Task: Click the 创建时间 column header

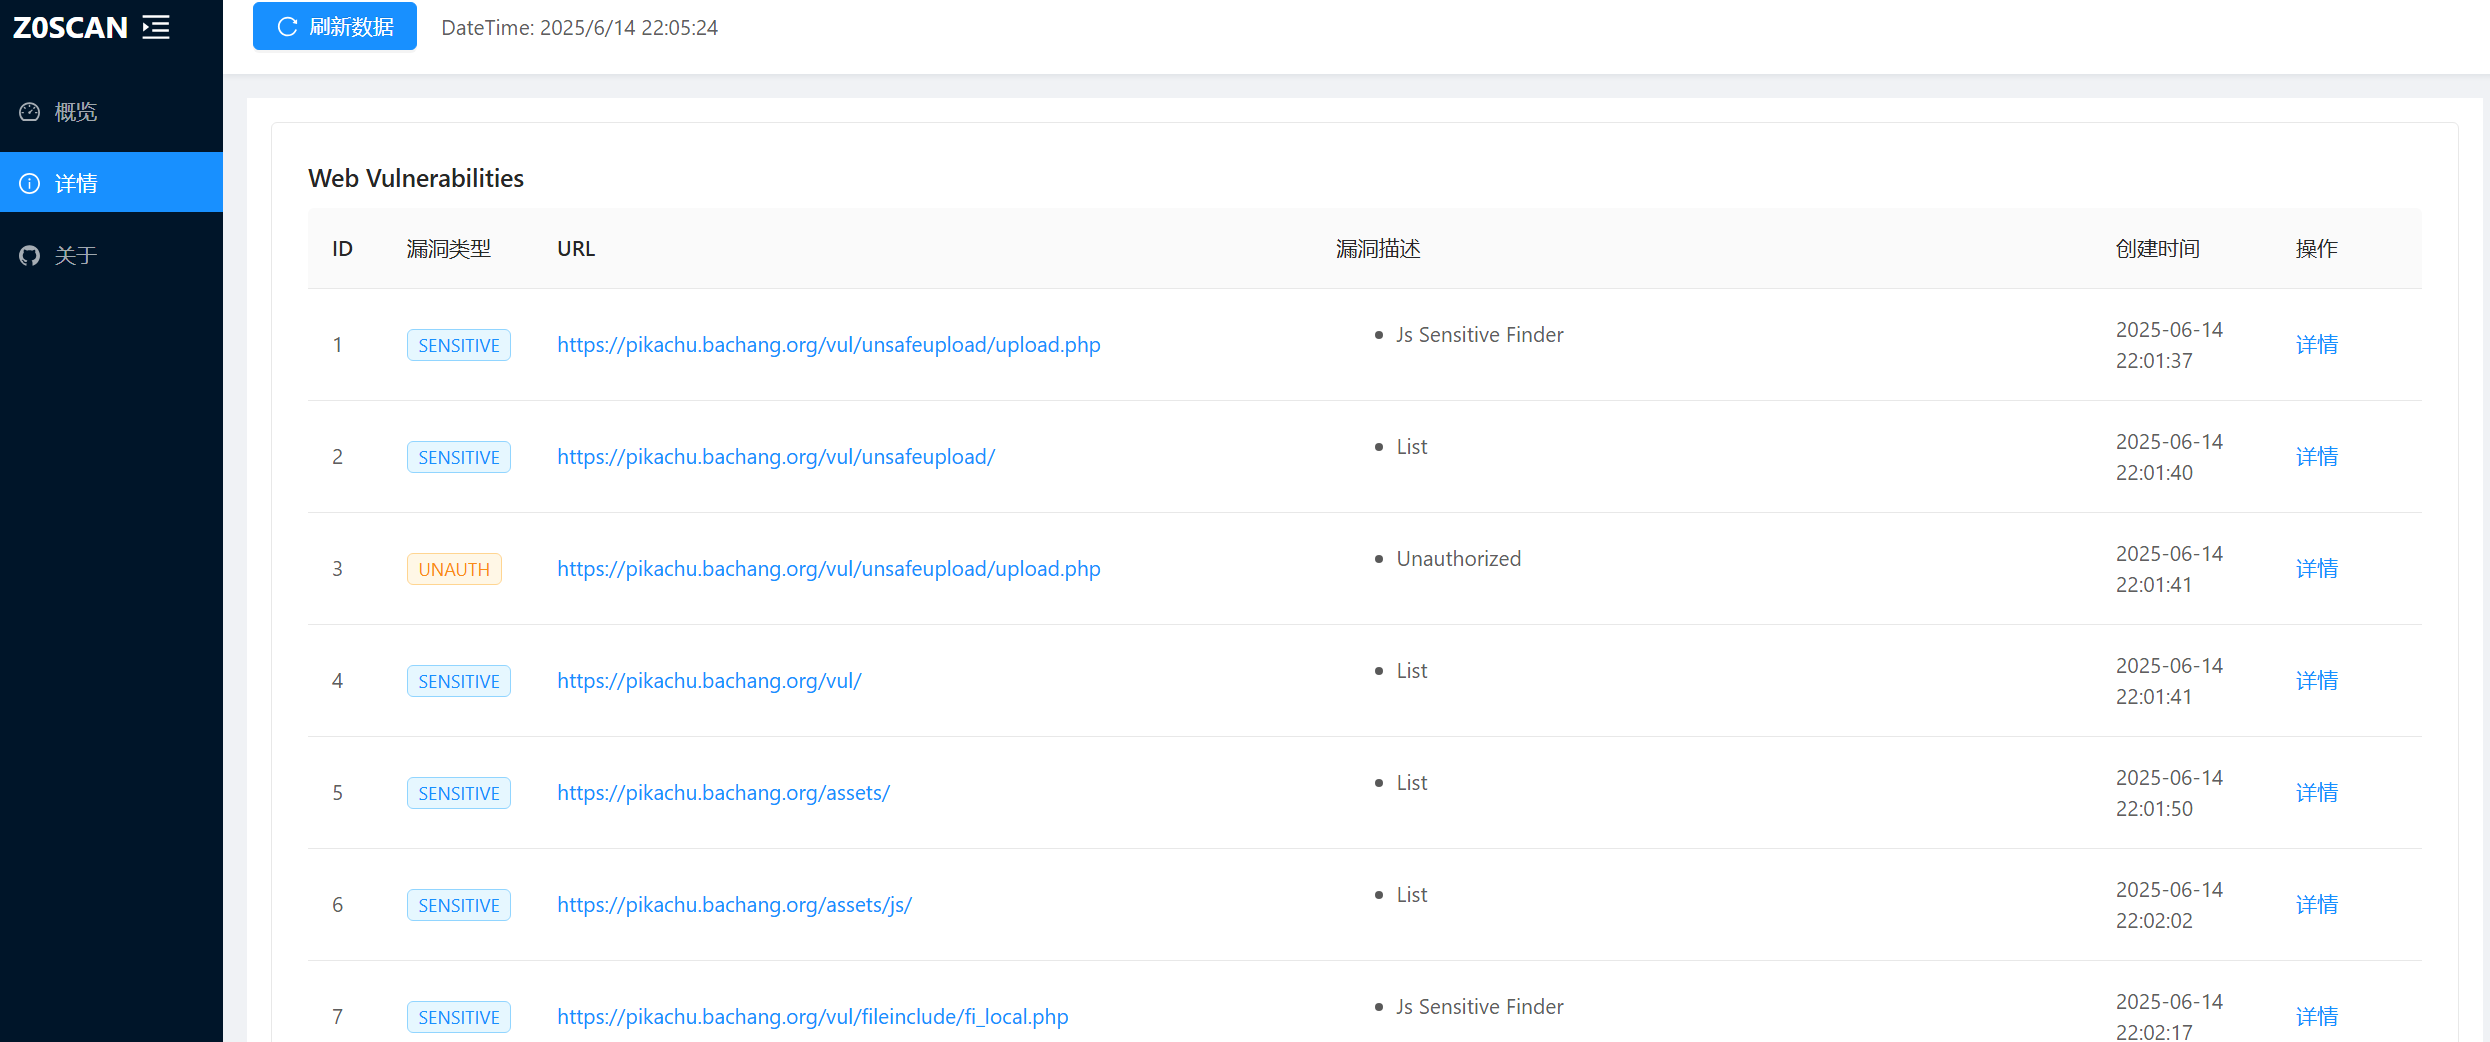Action: pos(2158,249)
